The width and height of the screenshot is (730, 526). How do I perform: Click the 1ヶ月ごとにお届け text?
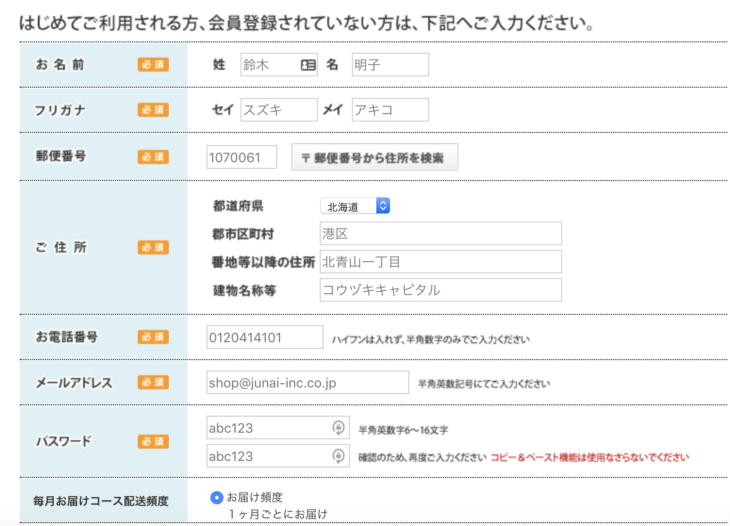coord(278,514)
